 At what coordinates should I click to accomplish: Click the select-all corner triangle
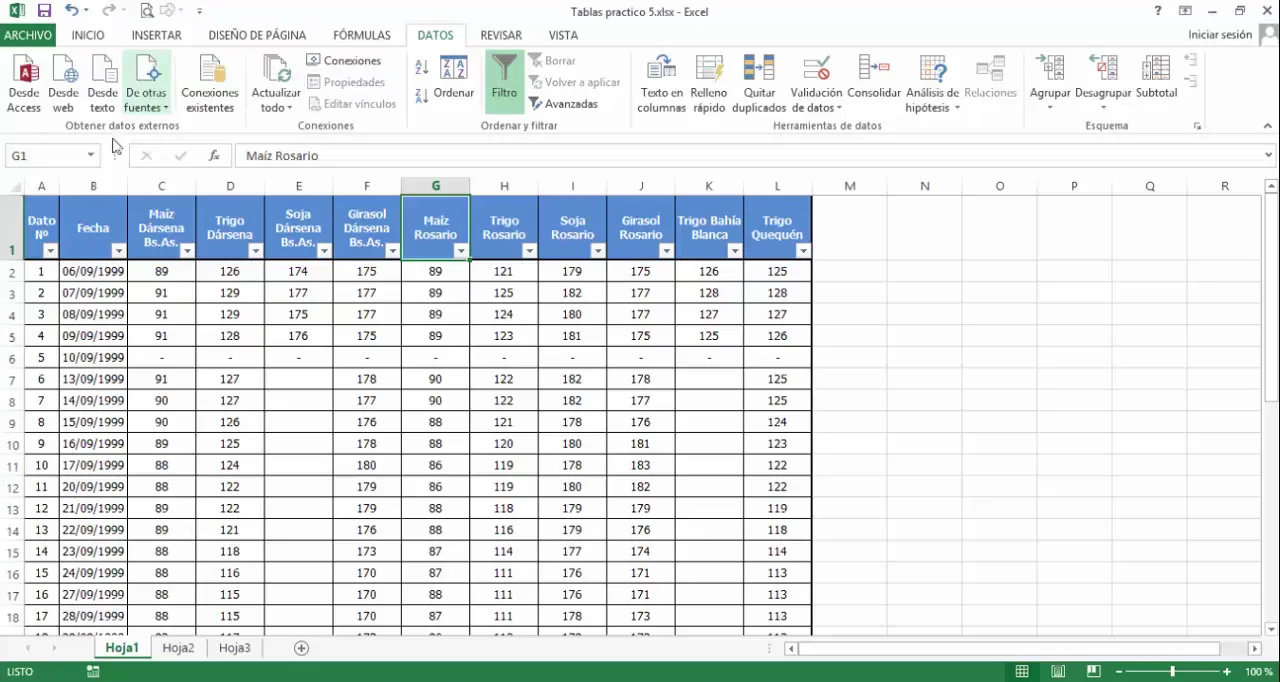tap(13, 186)
